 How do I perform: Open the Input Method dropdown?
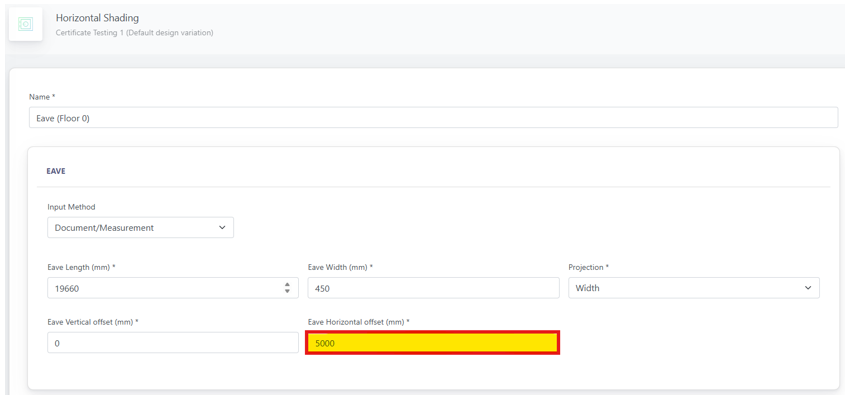click(141, 228)
